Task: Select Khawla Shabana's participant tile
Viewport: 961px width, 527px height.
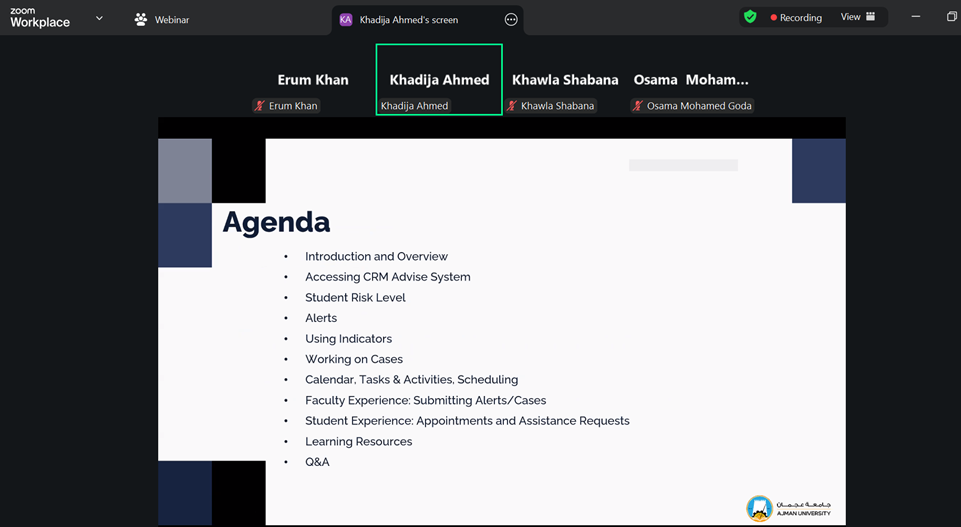Action: tap(565, 81)
